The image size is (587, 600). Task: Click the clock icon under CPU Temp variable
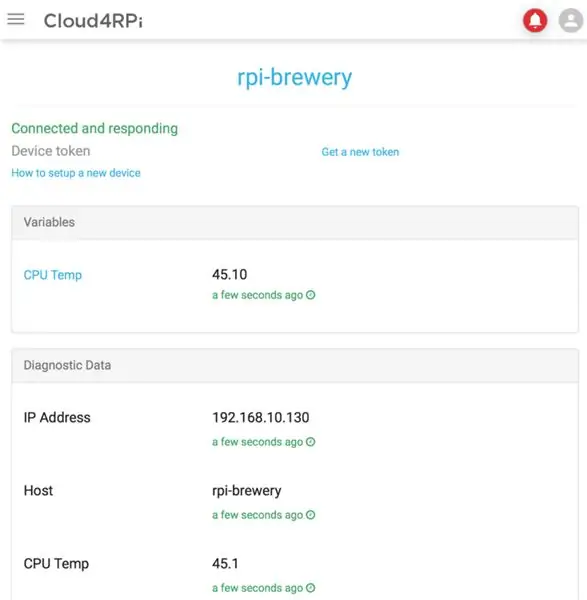pos(311,295)
